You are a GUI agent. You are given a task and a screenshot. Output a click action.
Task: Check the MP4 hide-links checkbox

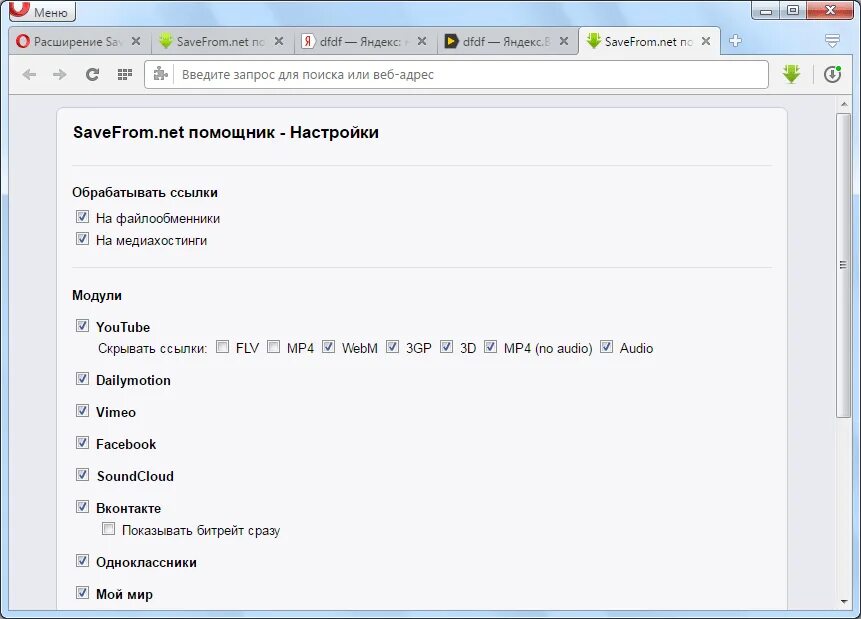(x=273, y=347)
